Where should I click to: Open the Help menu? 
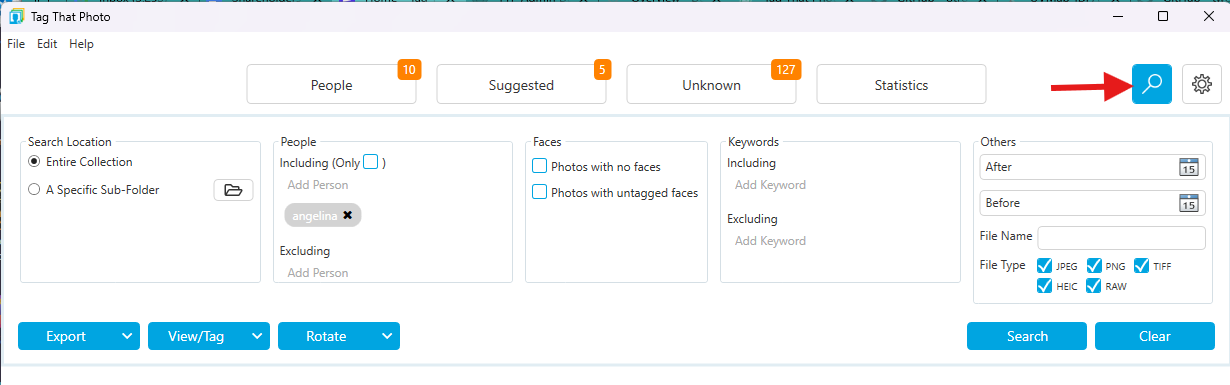(x=81, y=44)
